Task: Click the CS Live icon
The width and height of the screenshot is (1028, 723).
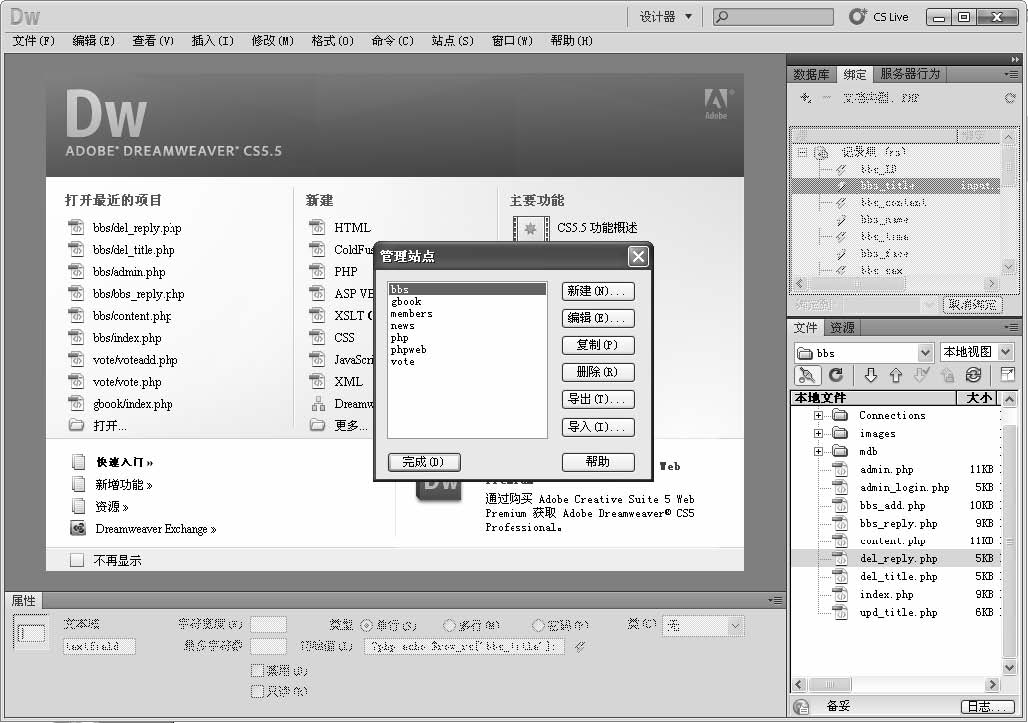Action: tap(857, 17)
